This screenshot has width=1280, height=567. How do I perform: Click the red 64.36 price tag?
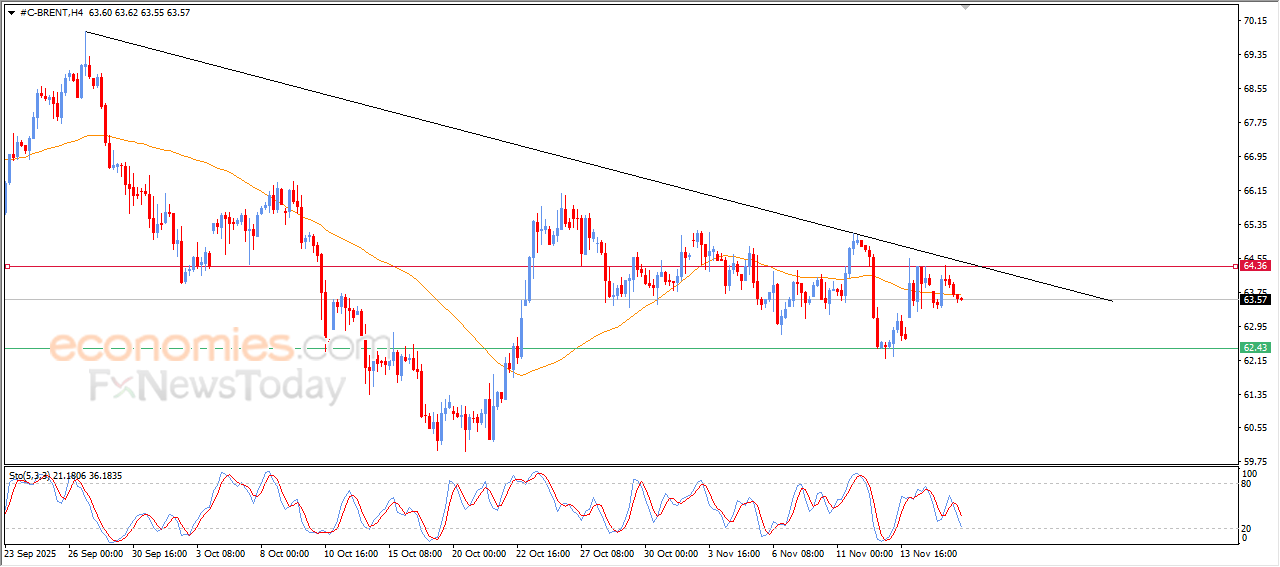(x=1254, y=266)
